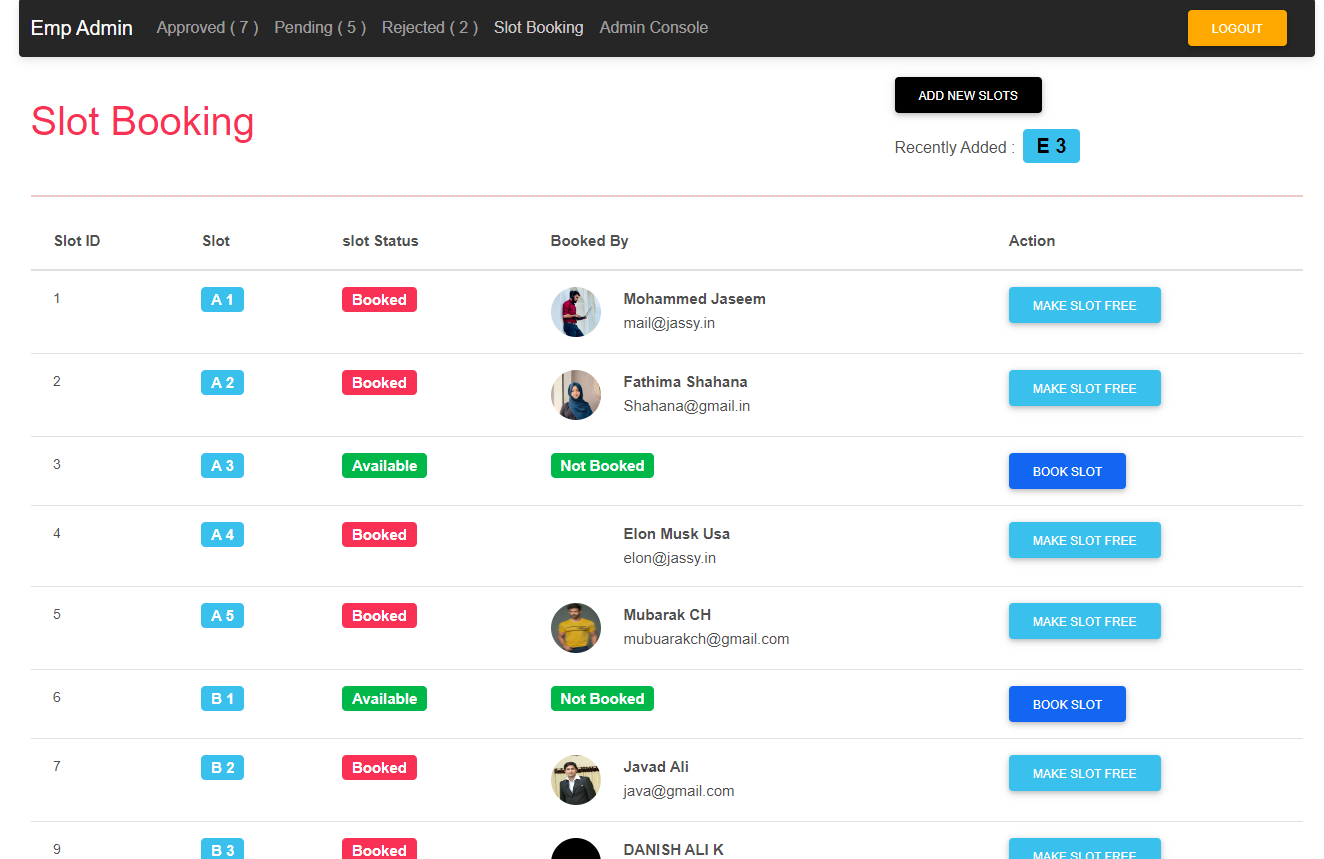Click the Available badge on slot A 3
Image resolution: width=1324 pixels, height=859 pixels.
click(x=384, y=465)
